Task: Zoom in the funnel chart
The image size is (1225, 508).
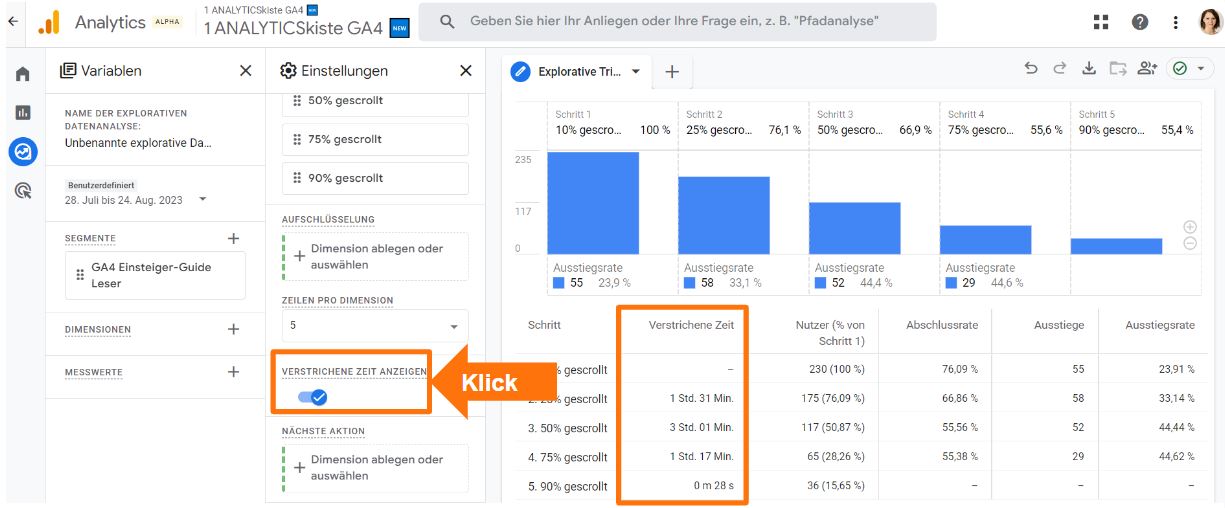Action: click(x=1189, y=227)
